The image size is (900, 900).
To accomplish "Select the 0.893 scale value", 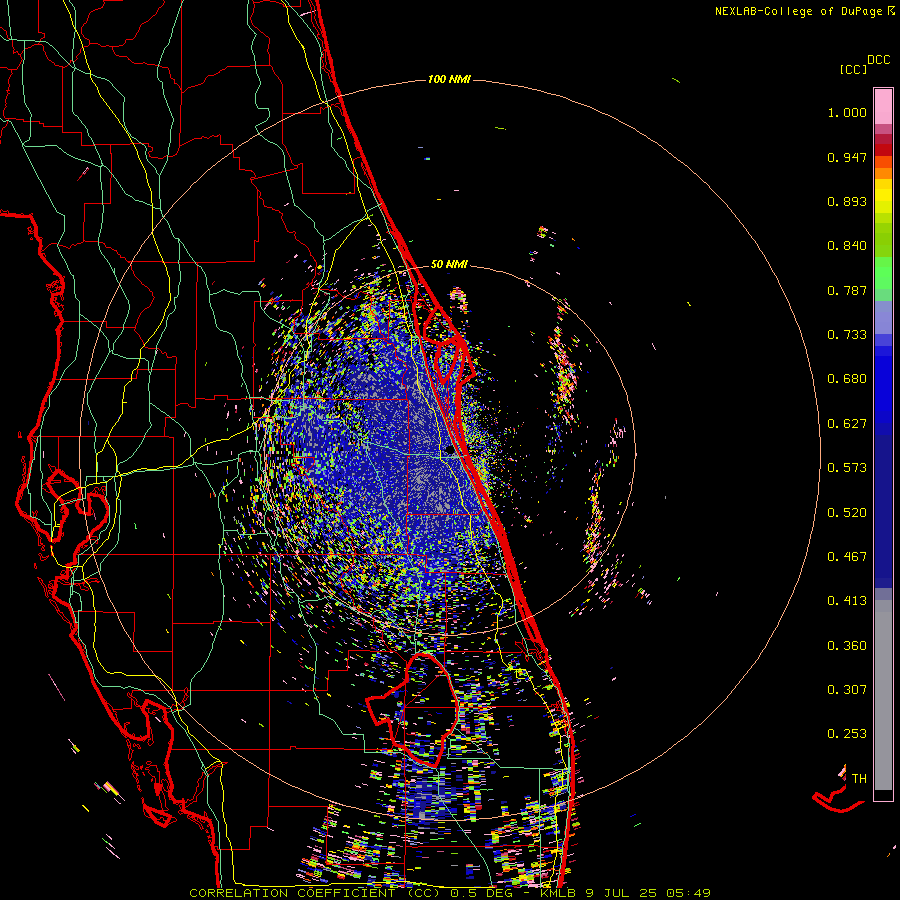I will pyautogui.click(x=847, y=201).
